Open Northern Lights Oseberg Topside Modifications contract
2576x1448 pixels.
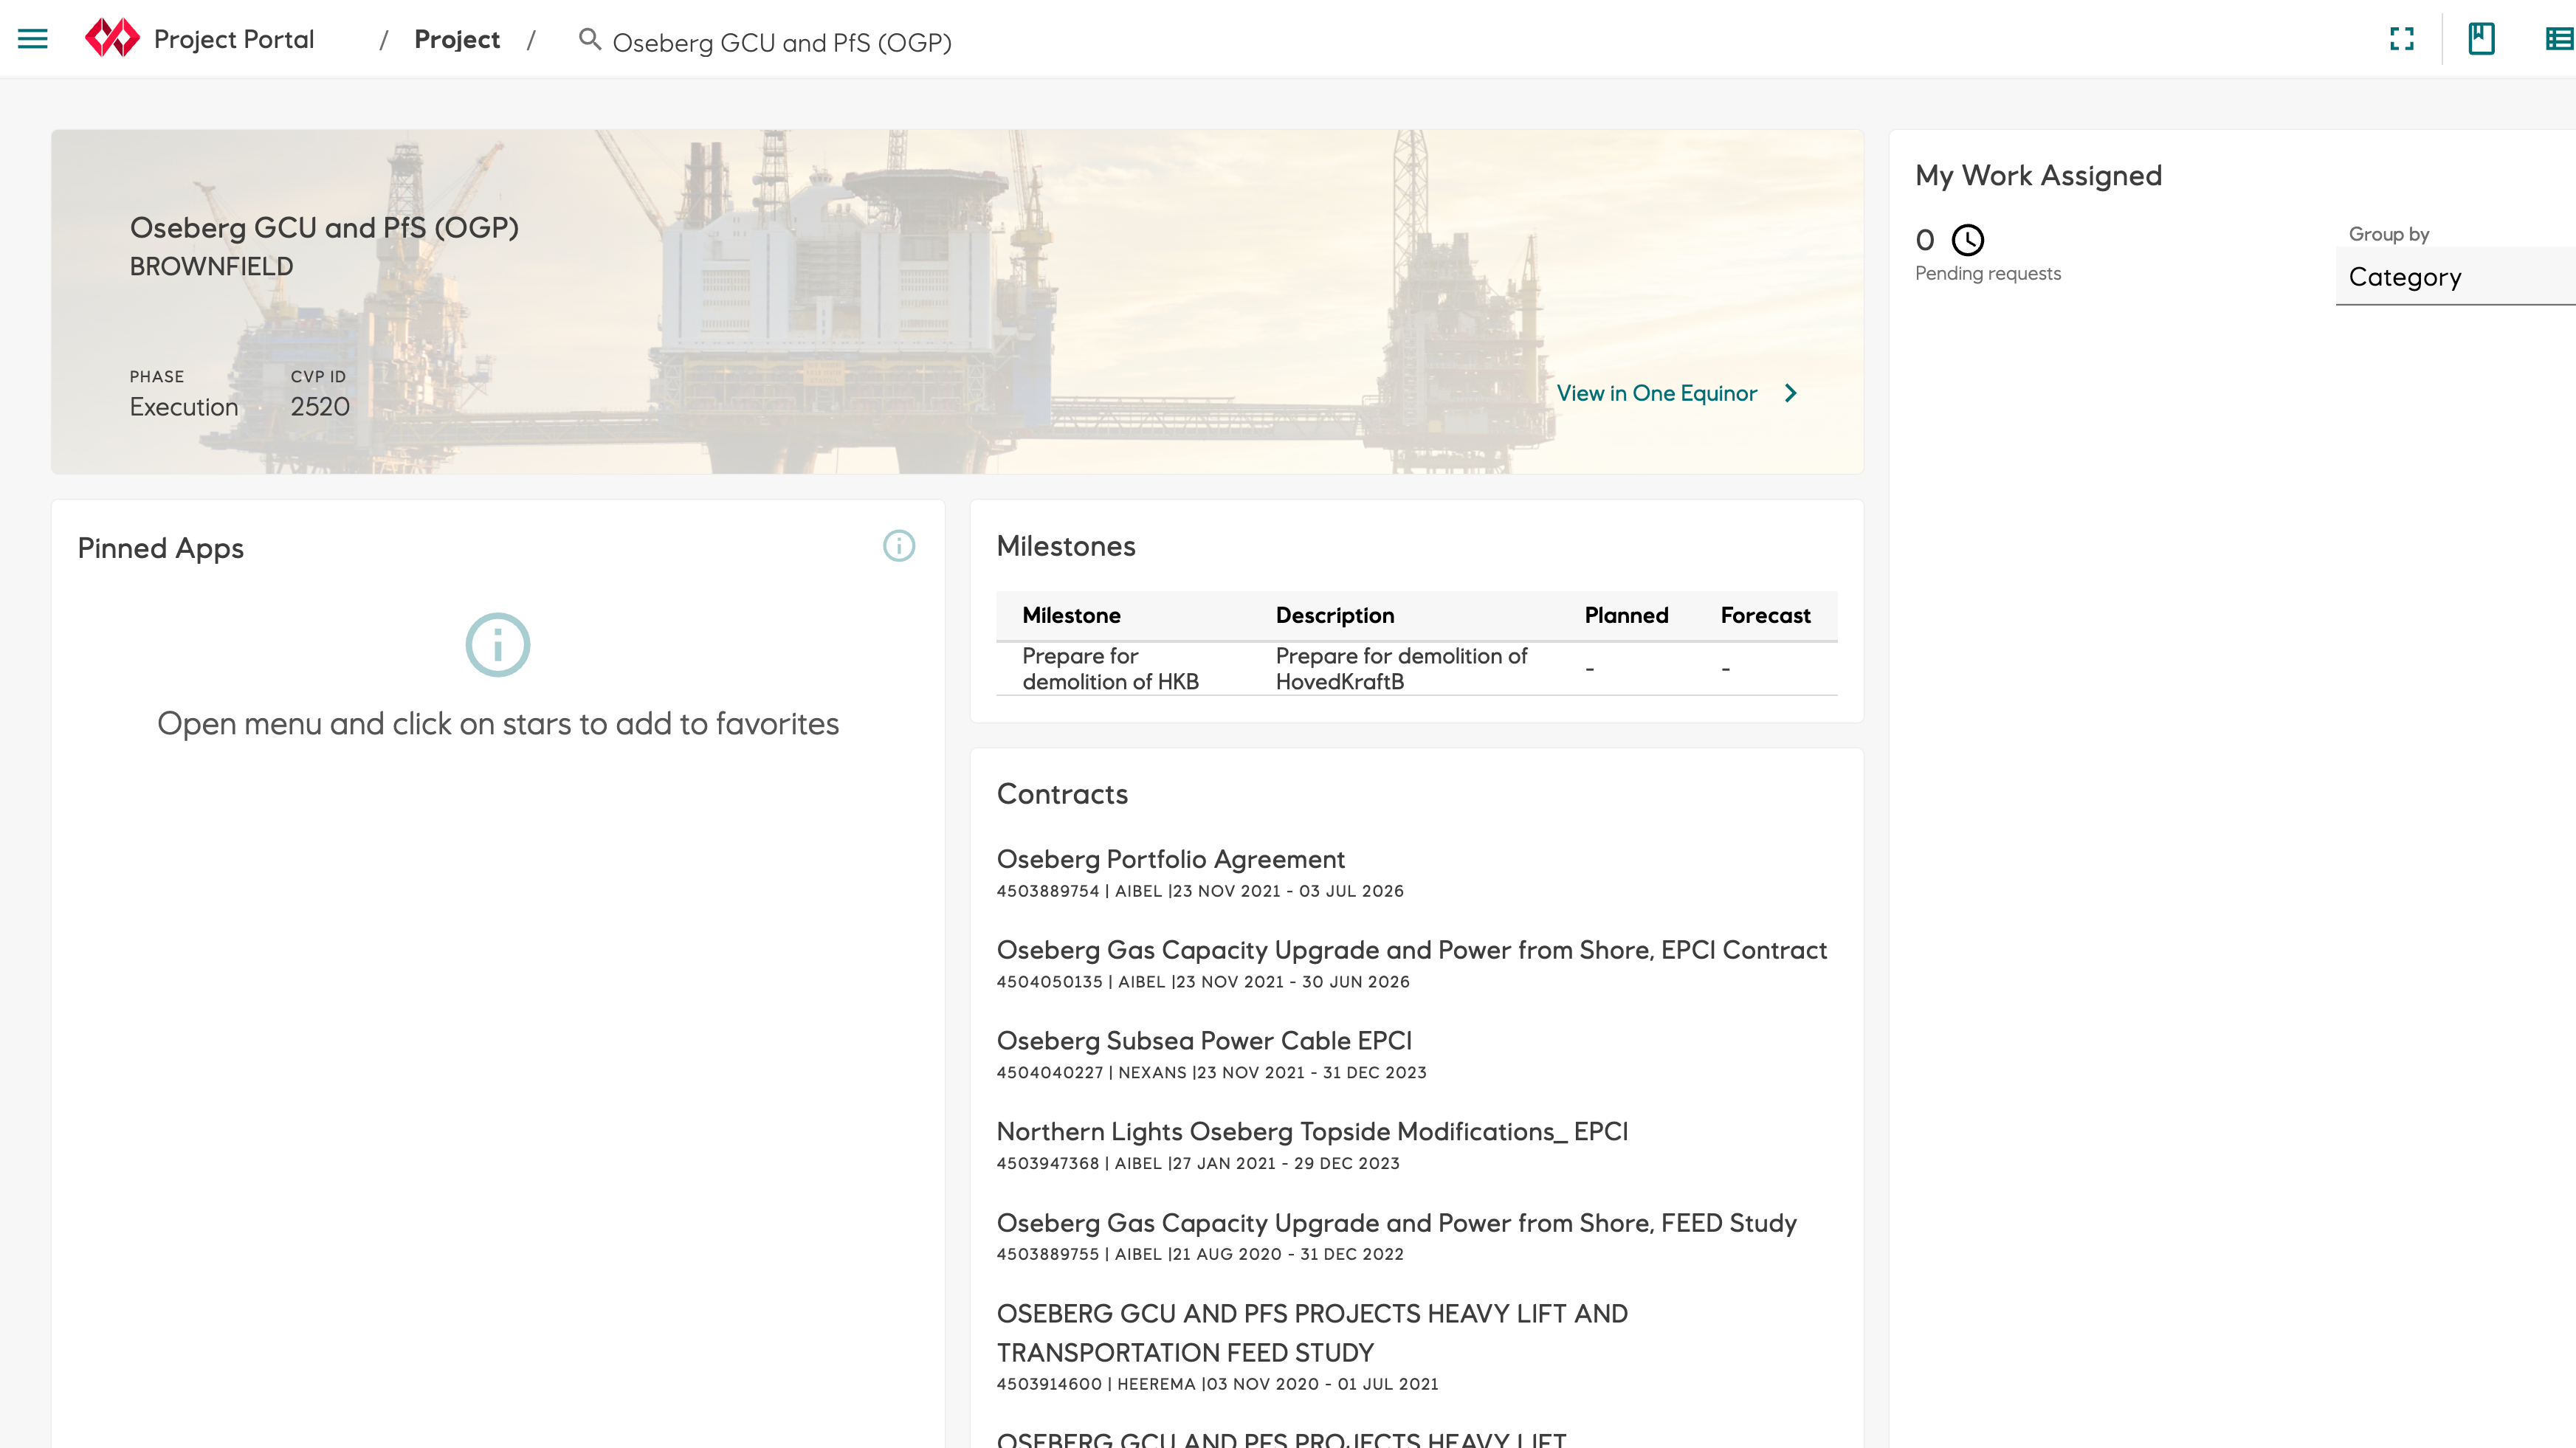(1312, 1132)
